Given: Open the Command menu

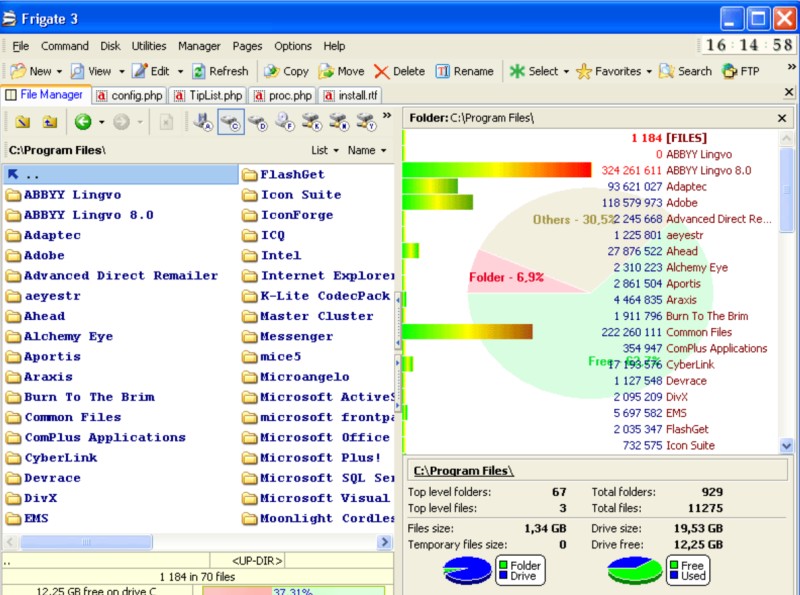Looking at the screenshot, I should click(x=65, y=46).
